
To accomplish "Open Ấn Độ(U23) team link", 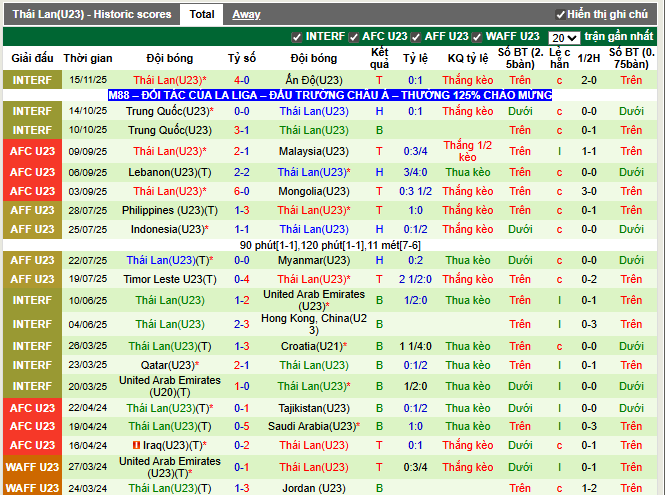I will [x=314, y=80].
